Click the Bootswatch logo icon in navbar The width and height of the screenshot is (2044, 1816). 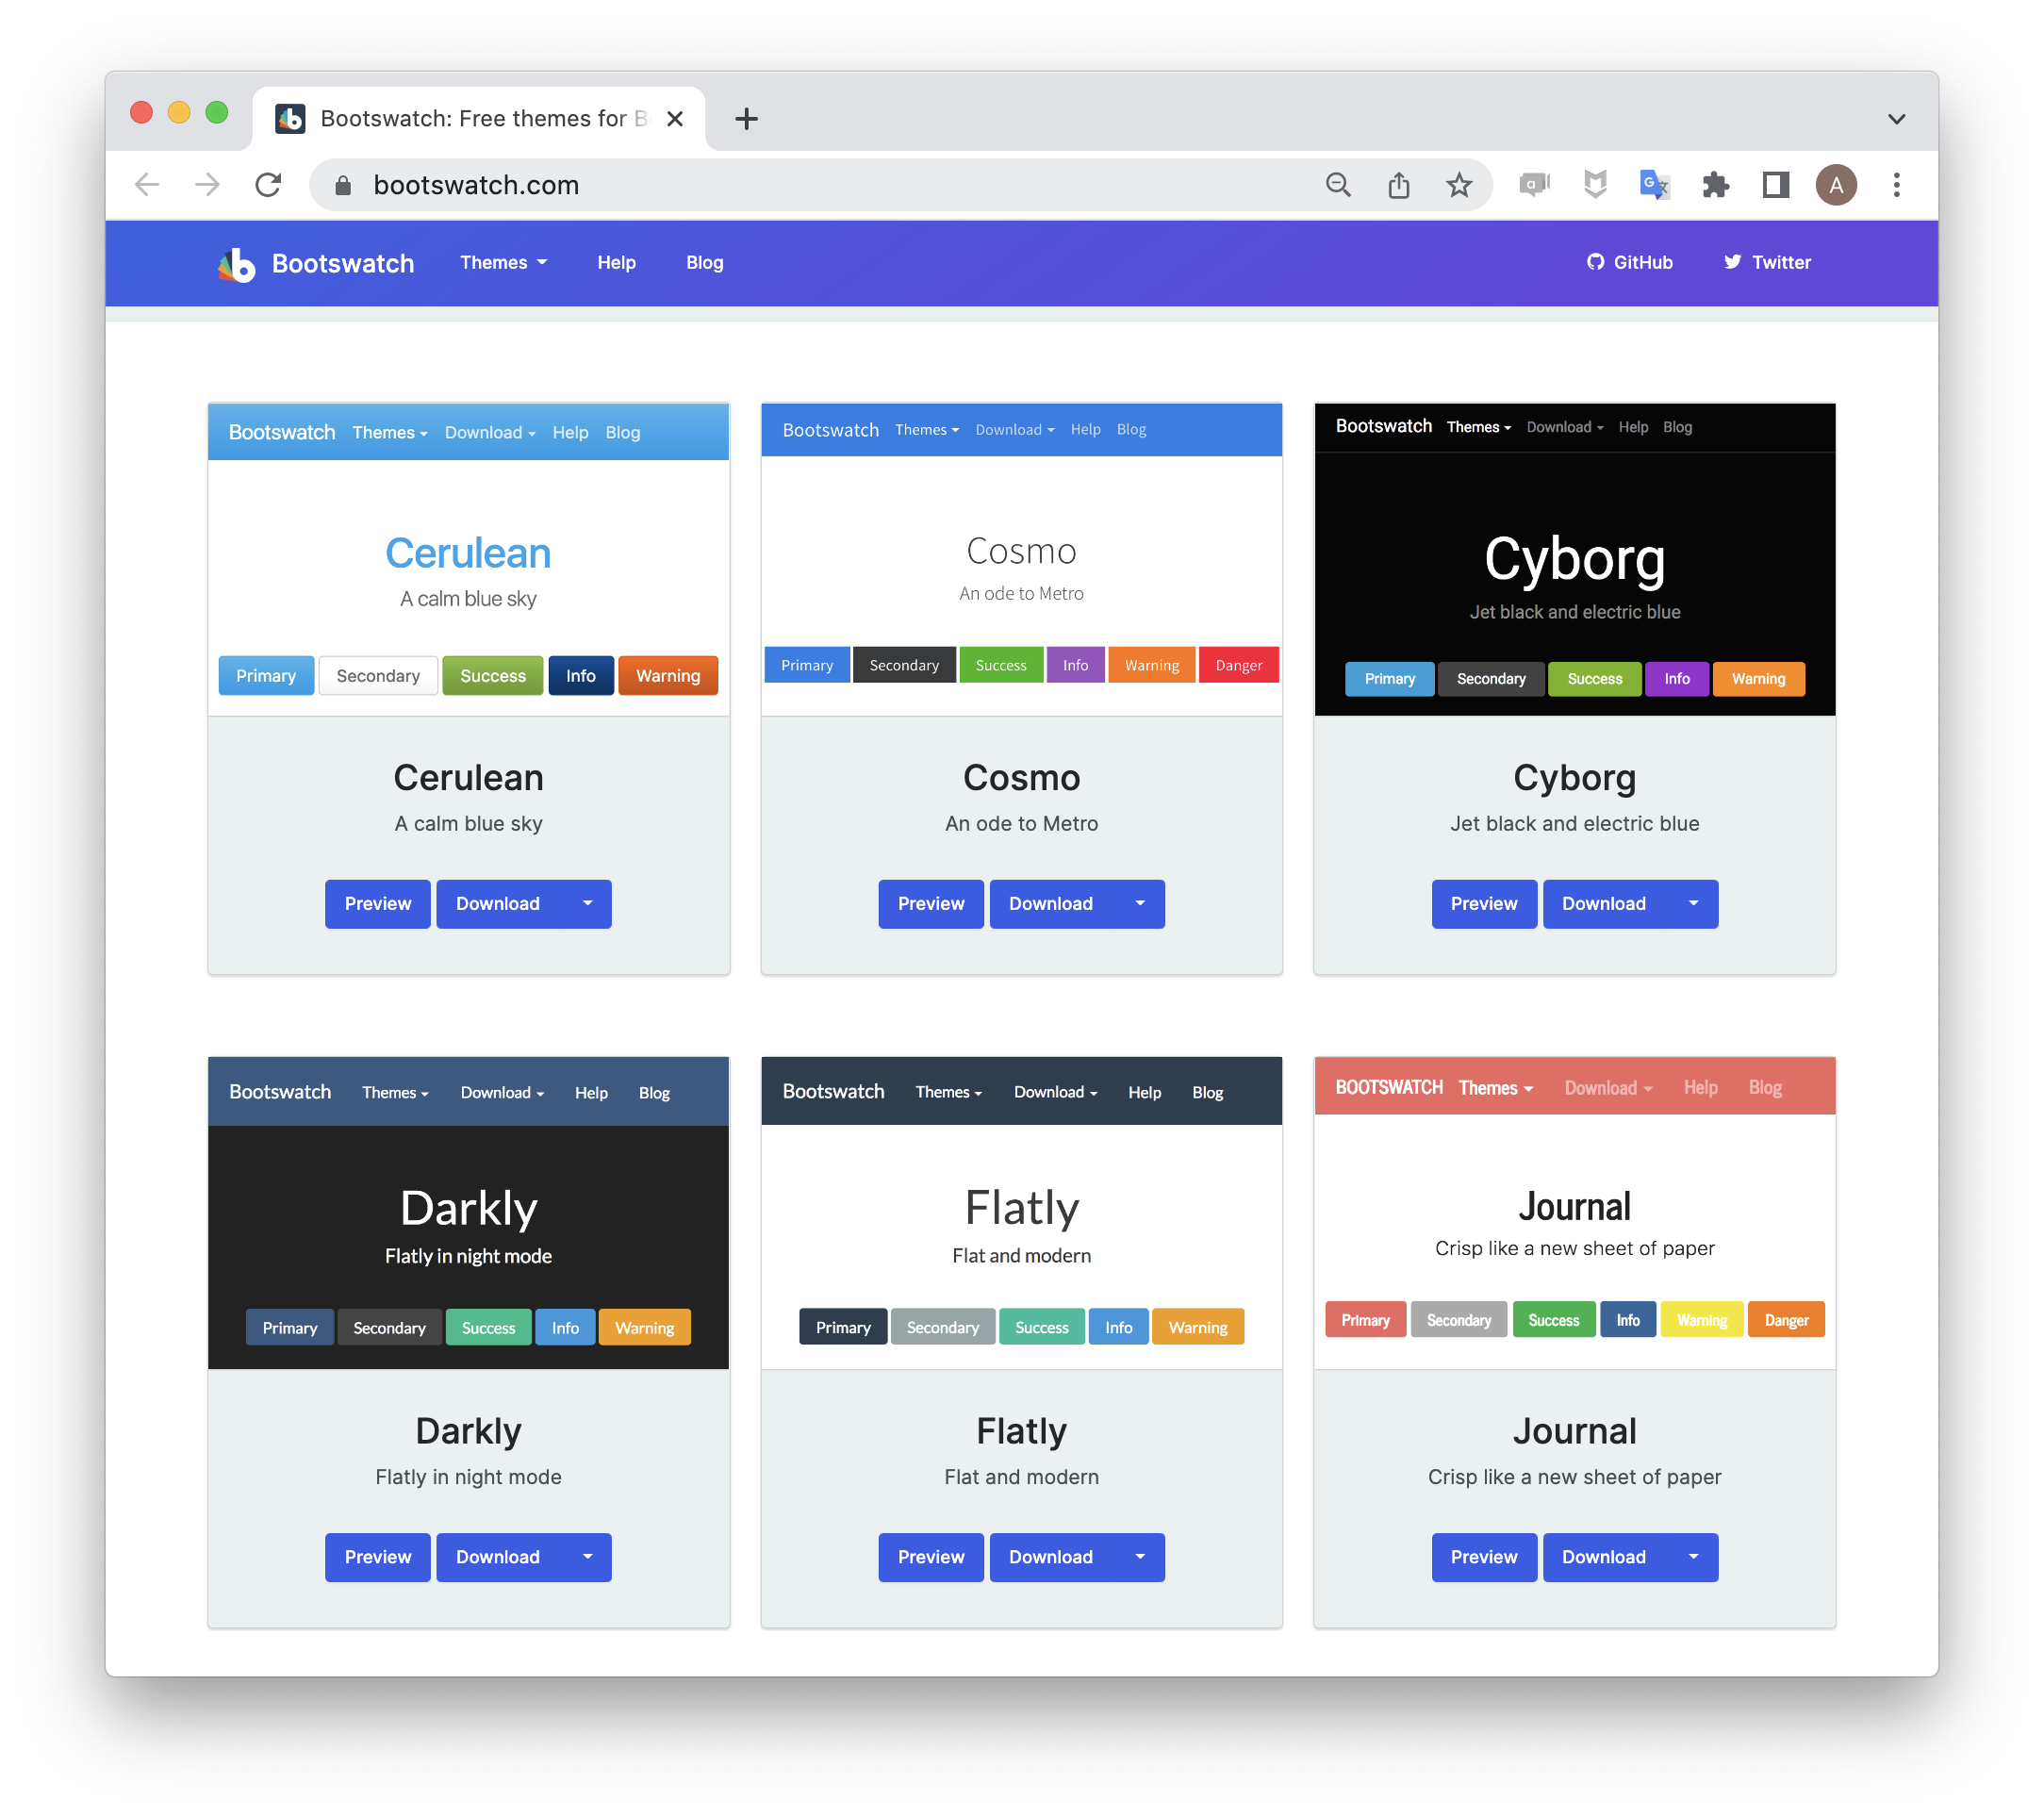237,264
